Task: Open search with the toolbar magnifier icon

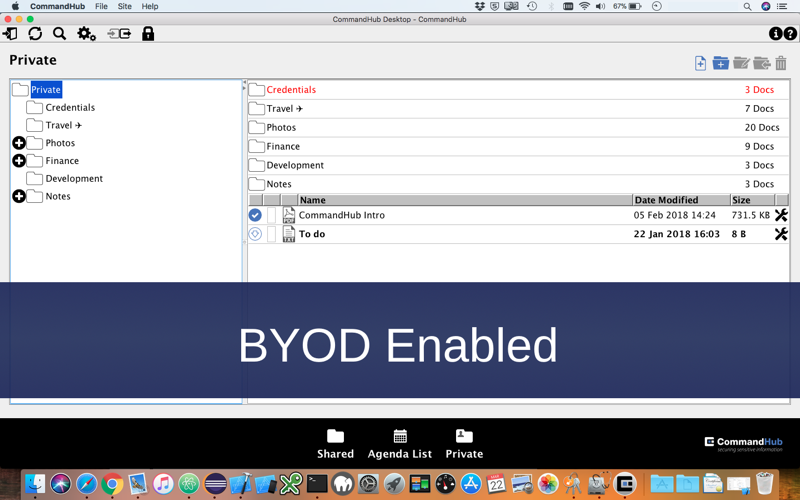Action: coord(60,34)
